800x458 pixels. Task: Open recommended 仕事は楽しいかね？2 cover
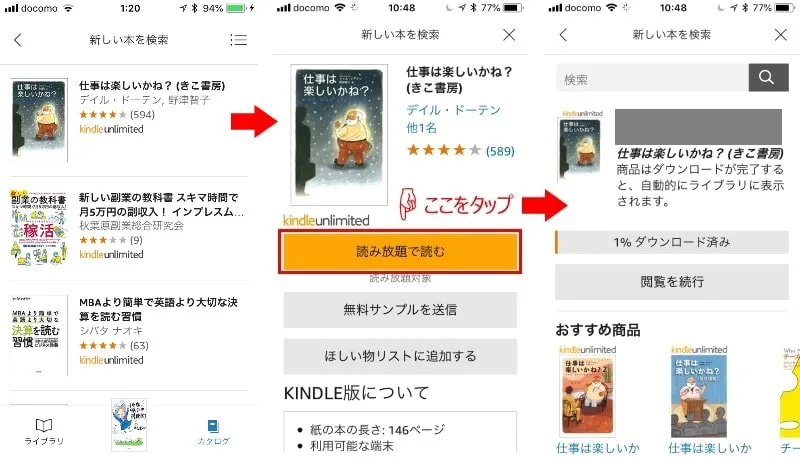pyautogui.click(x=588, y=395)
